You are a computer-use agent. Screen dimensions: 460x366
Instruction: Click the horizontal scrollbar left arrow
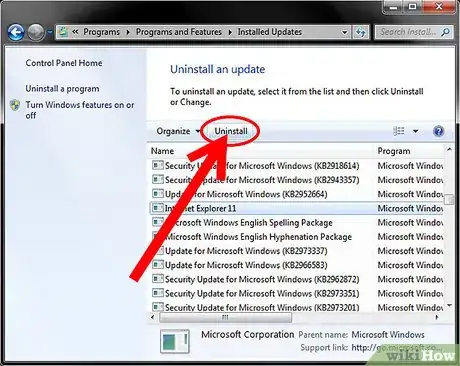point(153,317)
